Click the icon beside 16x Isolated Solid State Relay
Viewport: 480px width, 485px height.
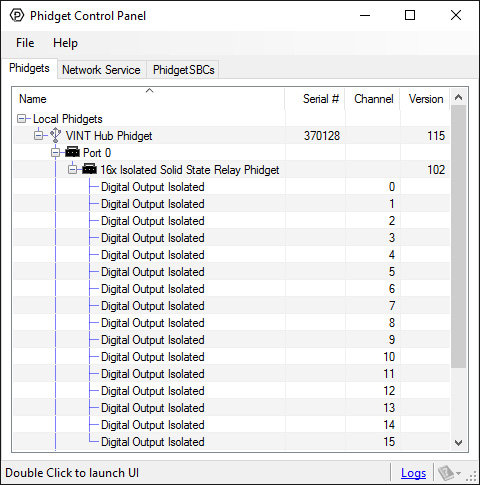89,169
